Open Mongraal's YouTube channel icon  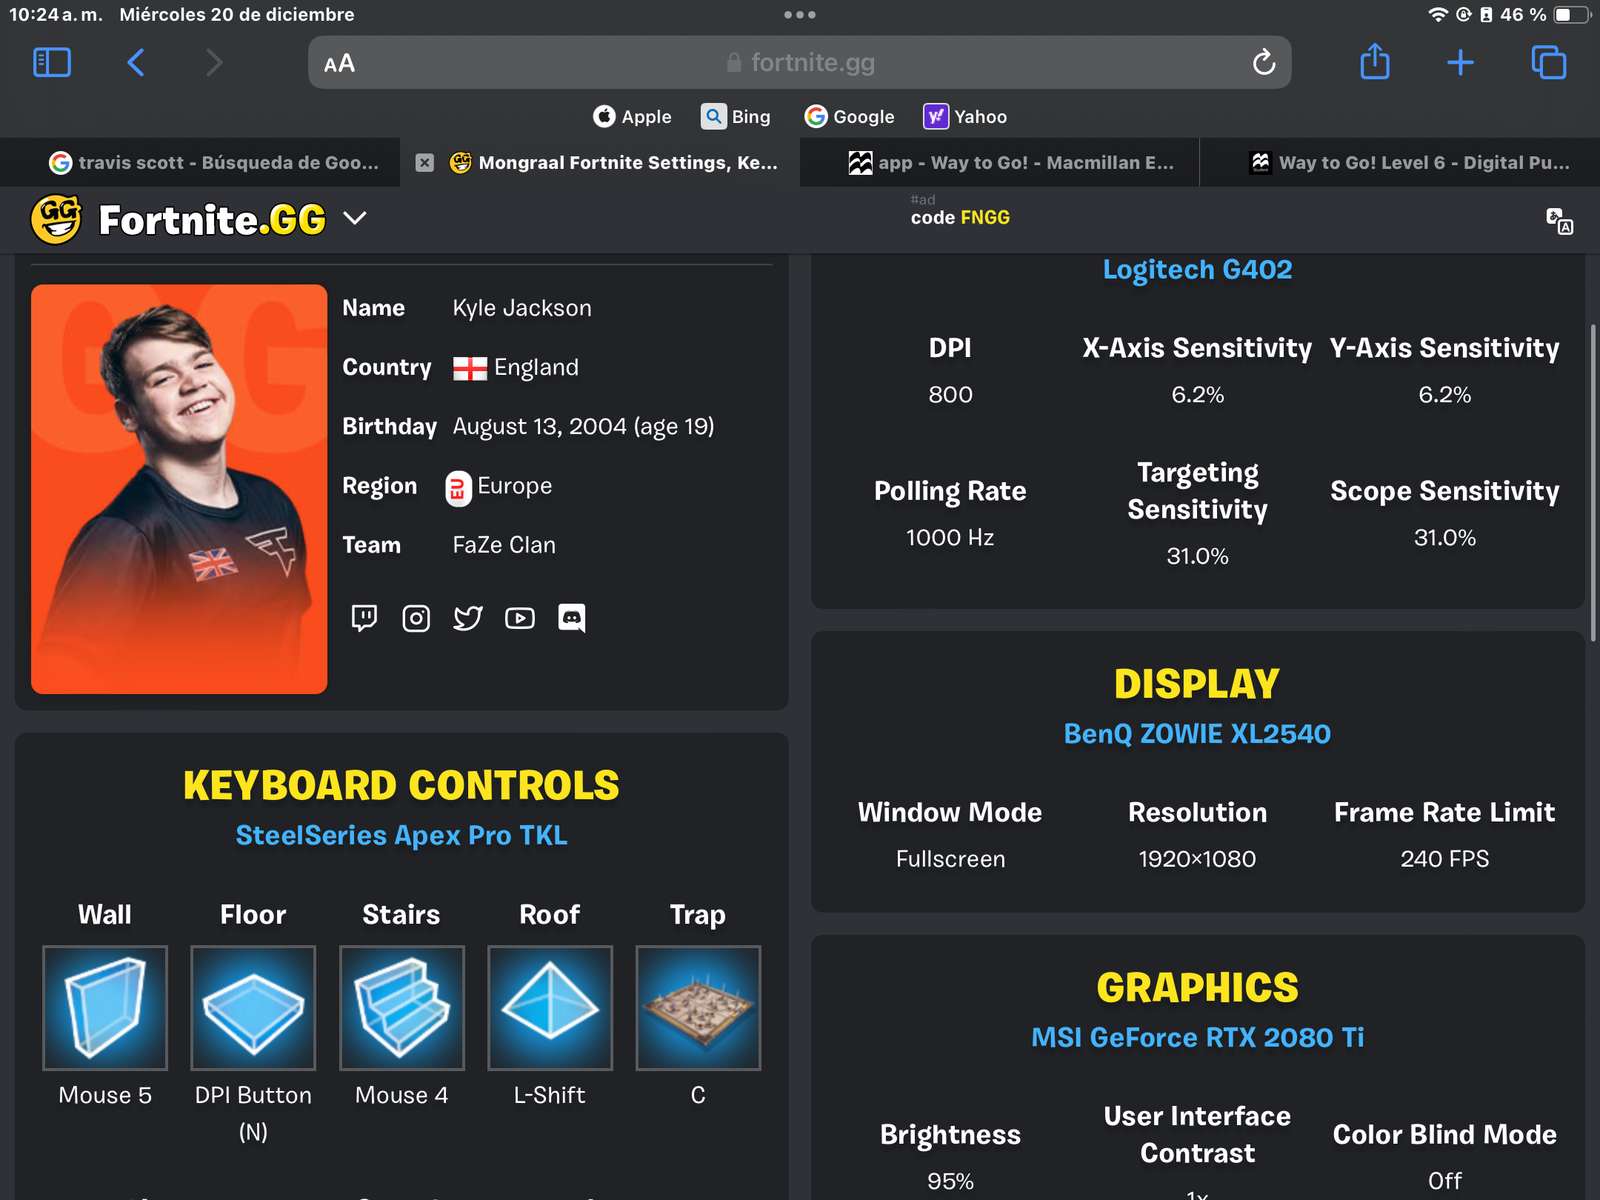[x=520, y=618]
